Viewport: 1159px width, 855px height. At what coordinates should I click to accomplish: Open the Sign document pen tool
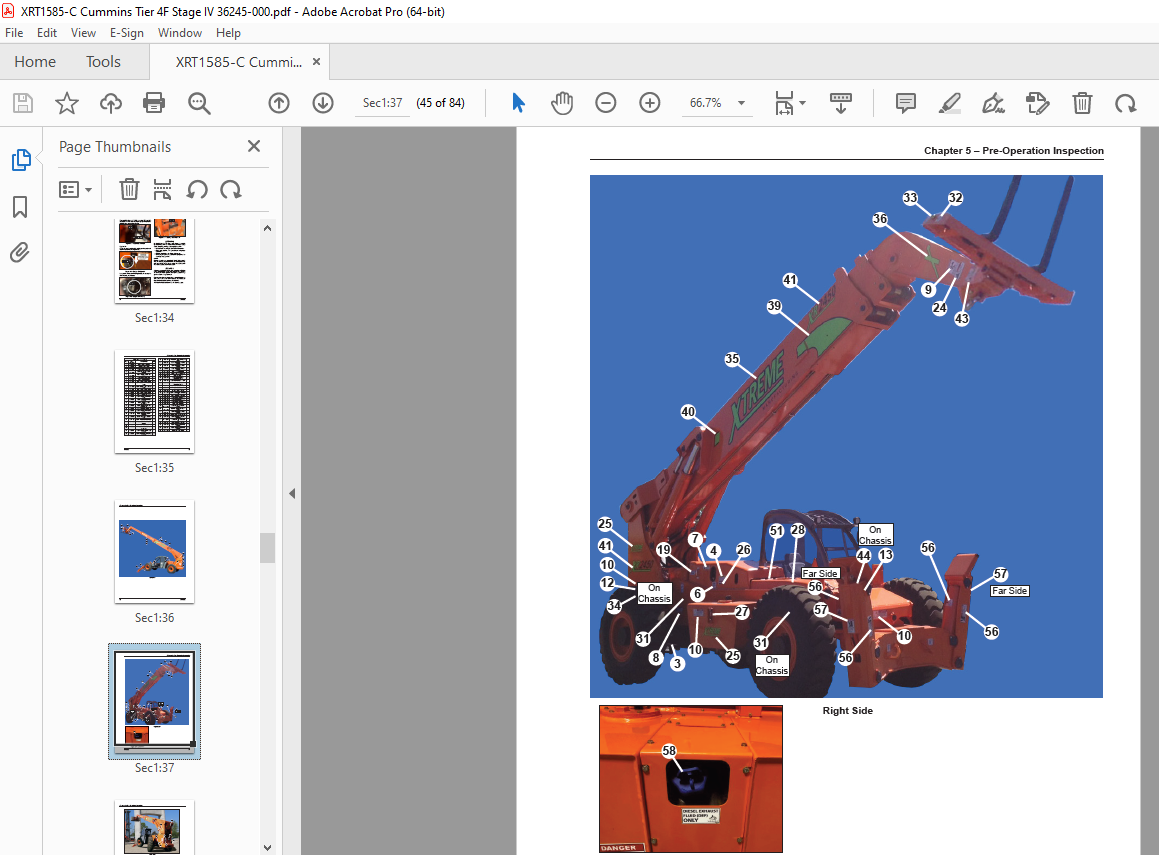click(993, 103)
